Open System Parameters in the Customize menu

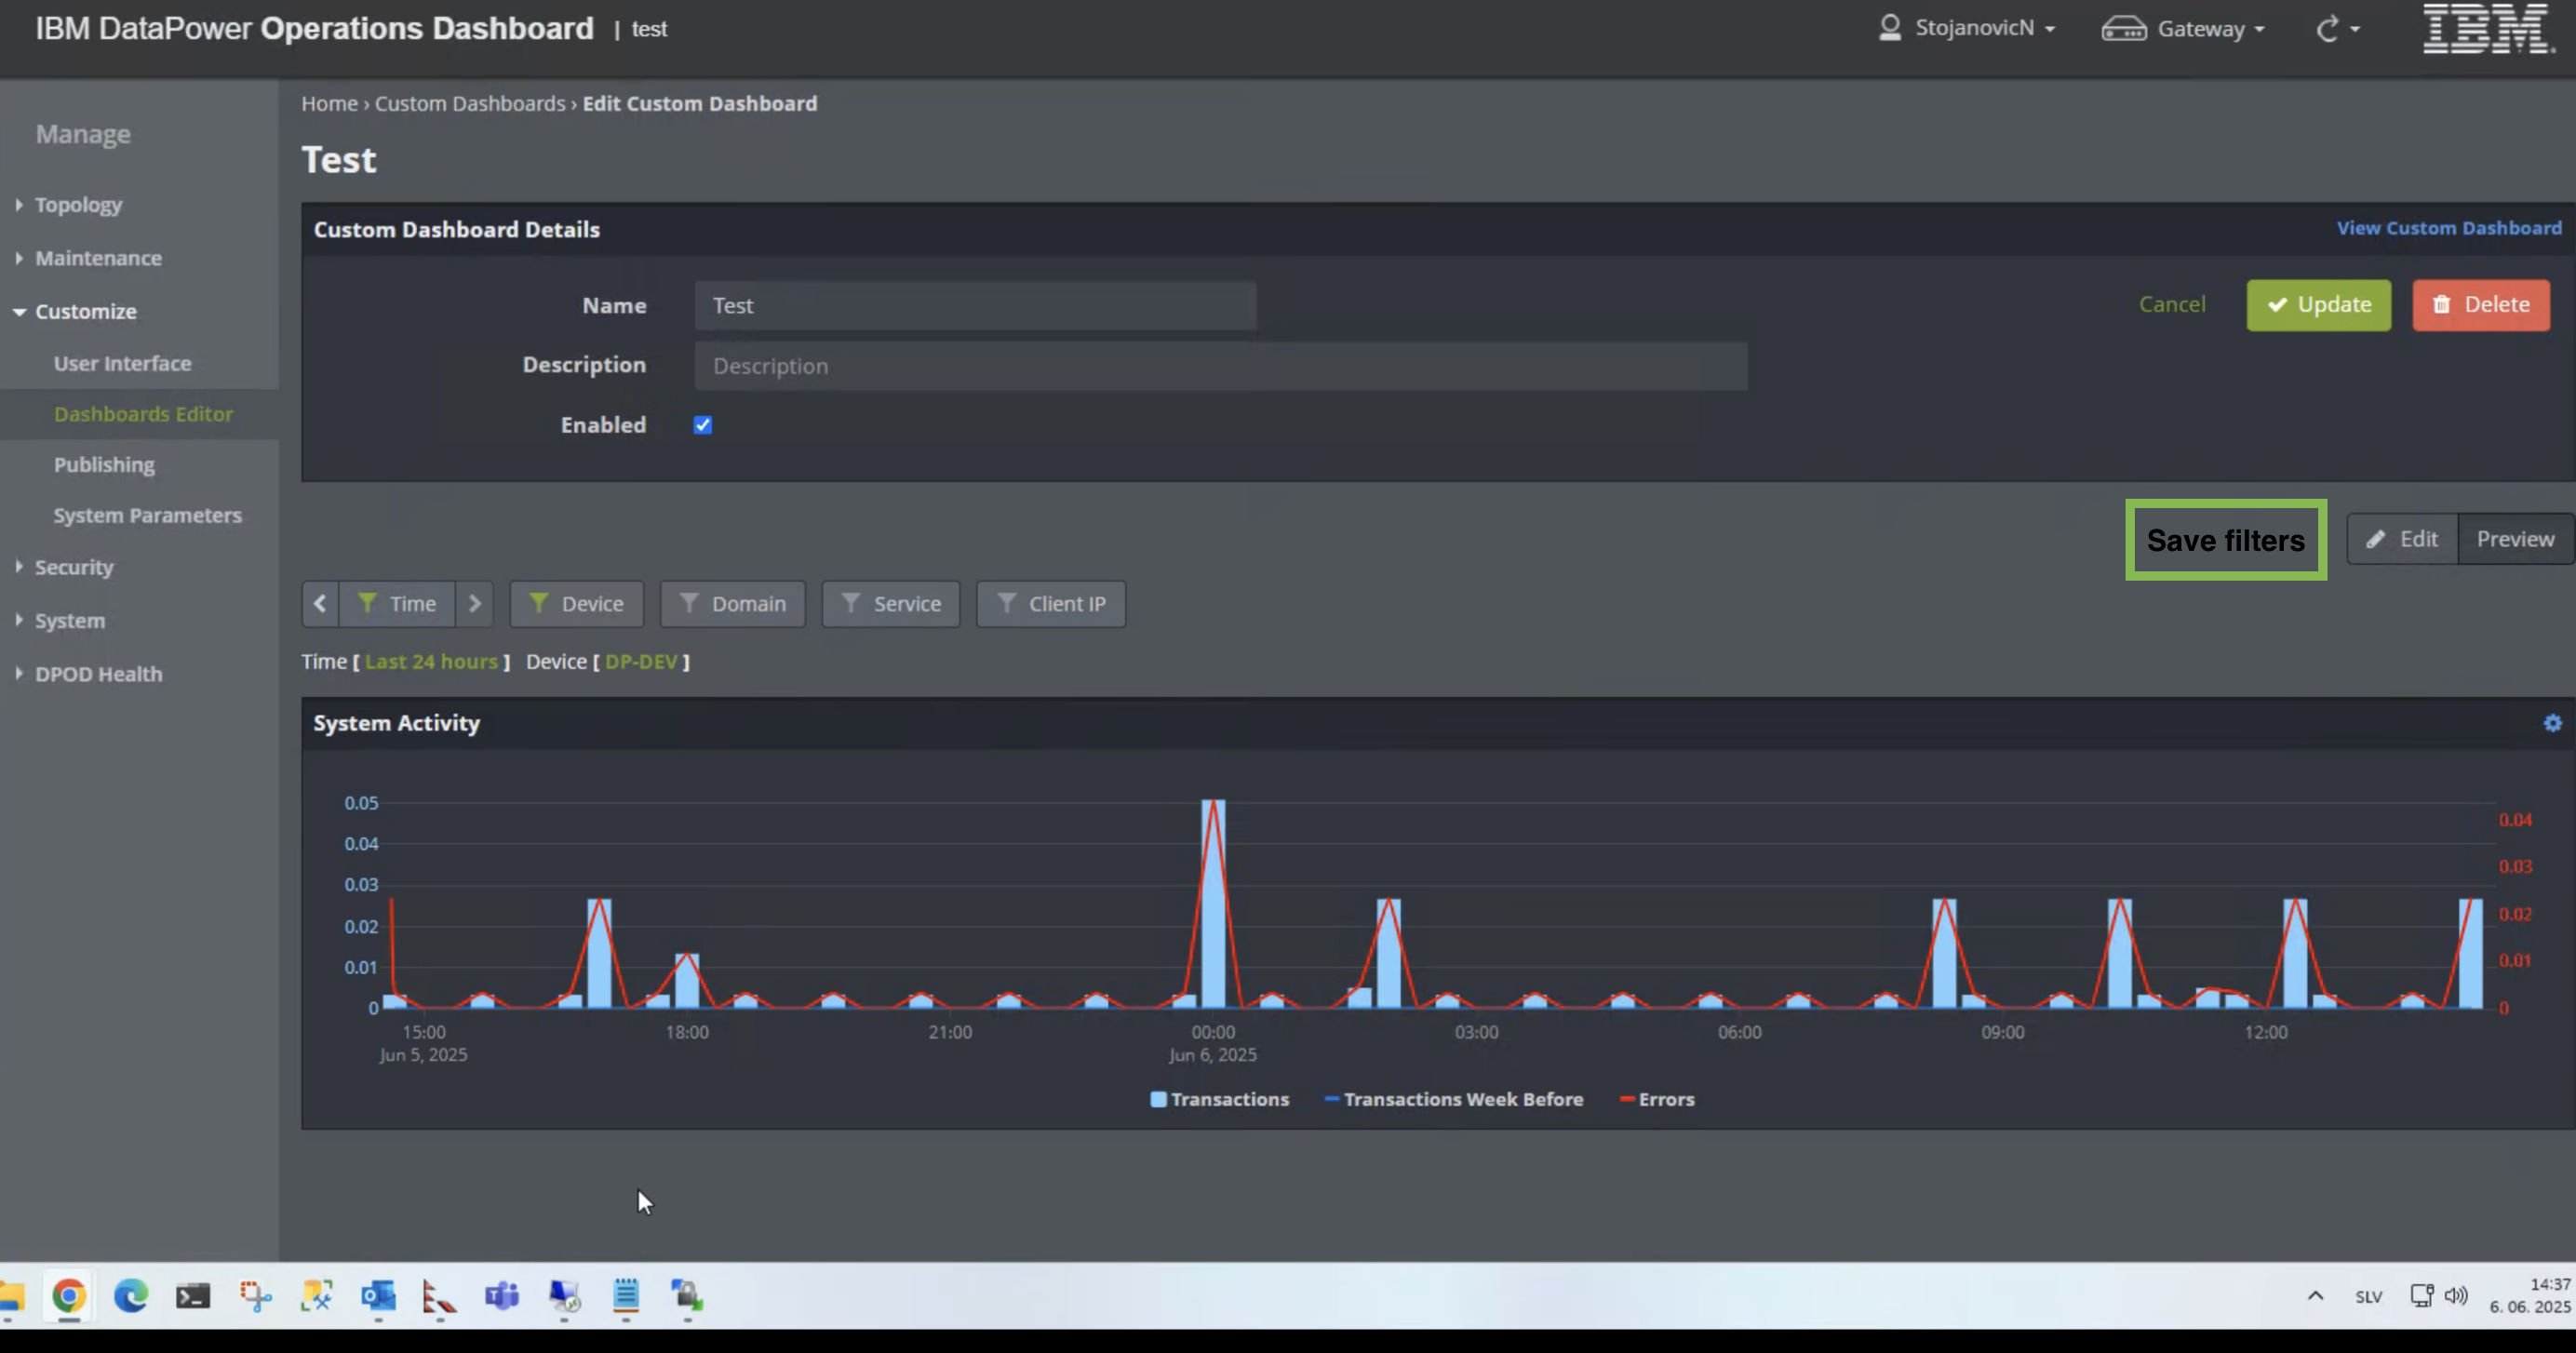(147, 515)
